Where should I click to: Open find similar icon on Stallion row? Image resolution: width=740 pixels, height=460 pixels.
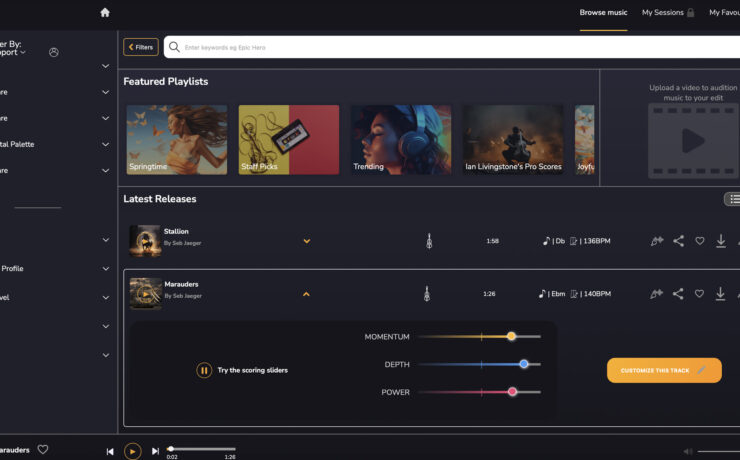tap(656, 241)
